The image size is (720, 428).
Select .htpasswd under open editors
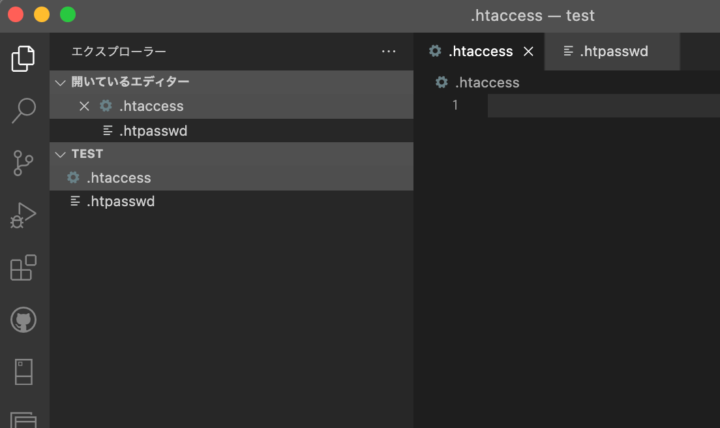[231, 131]
